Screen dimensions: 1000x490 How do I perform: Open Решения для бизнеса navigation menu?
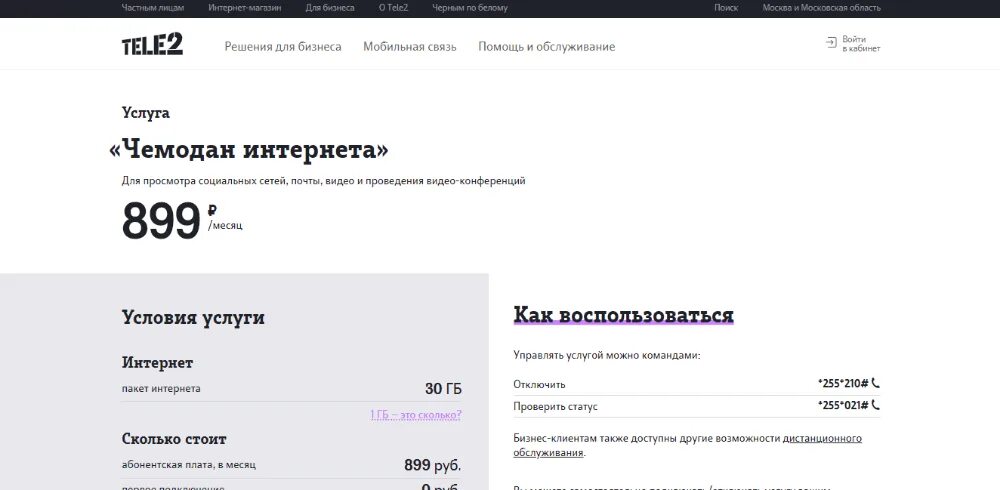283,47
